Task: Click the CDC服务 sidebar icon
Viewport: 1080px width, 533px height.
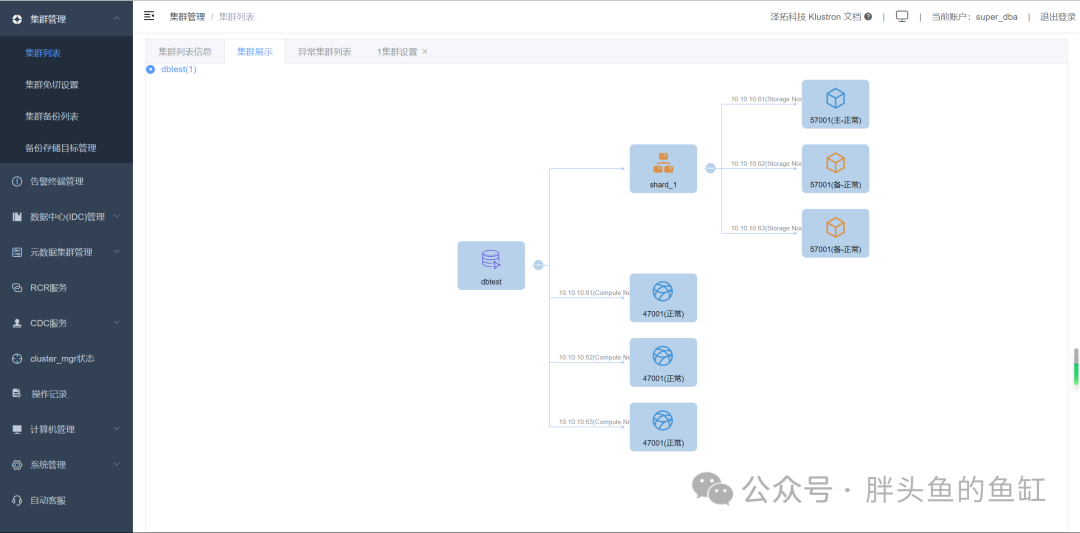Action: pyautogui.click(x=17, y=323)
